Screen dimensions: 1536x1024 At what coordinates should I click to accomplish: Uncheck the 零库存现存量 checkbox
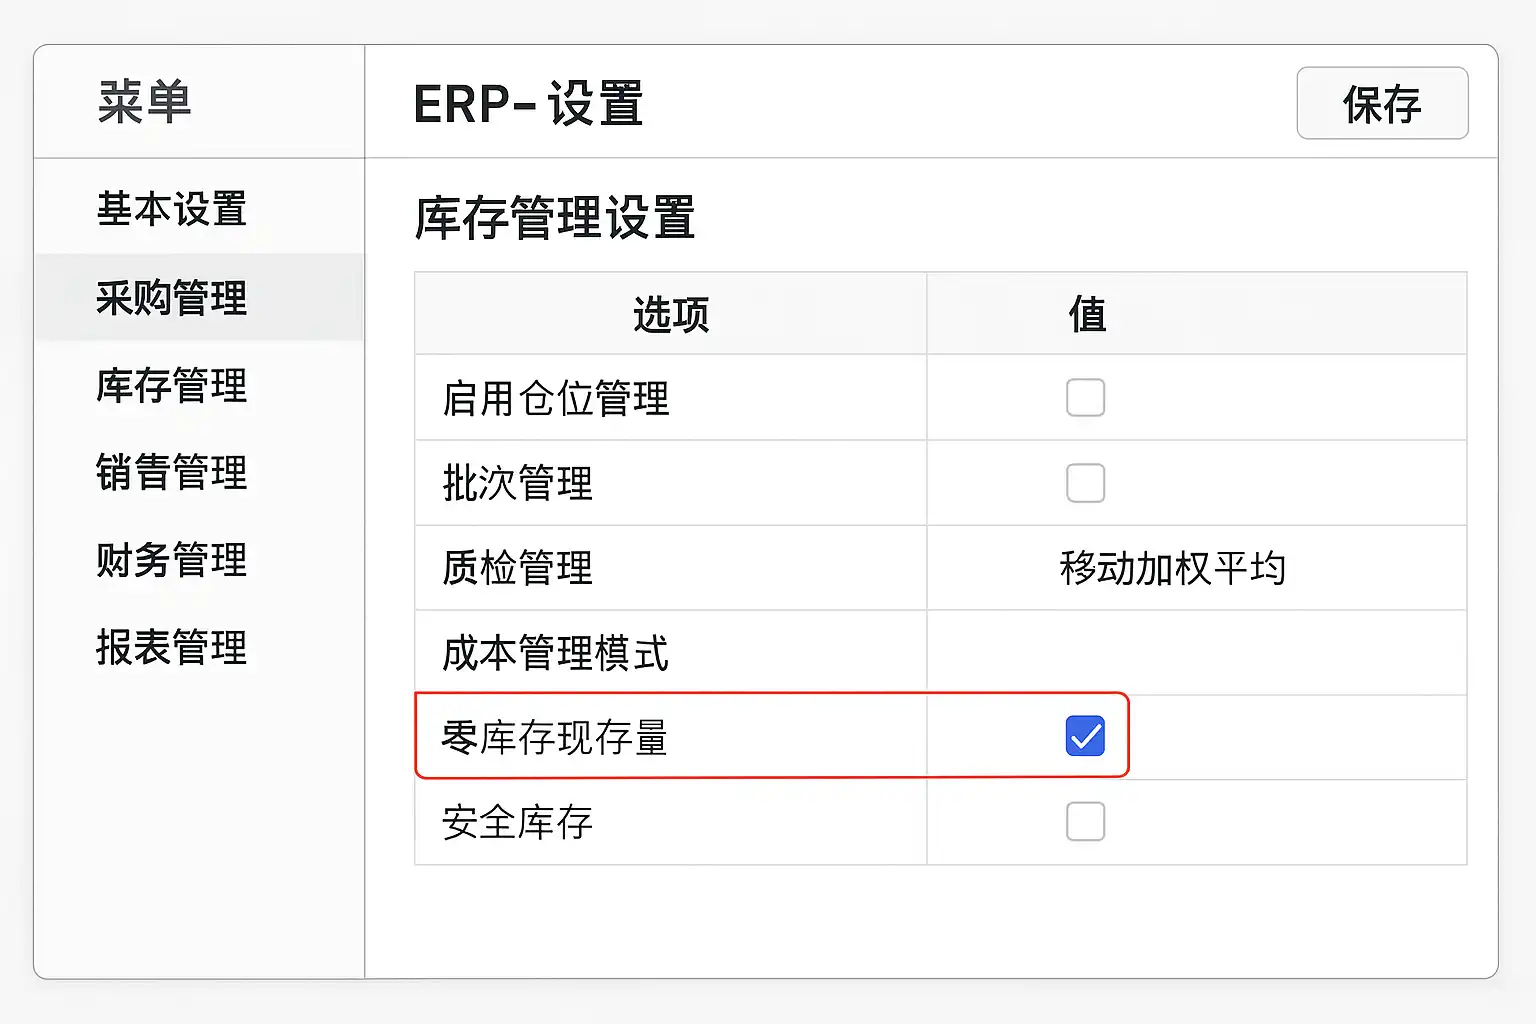1085,736
